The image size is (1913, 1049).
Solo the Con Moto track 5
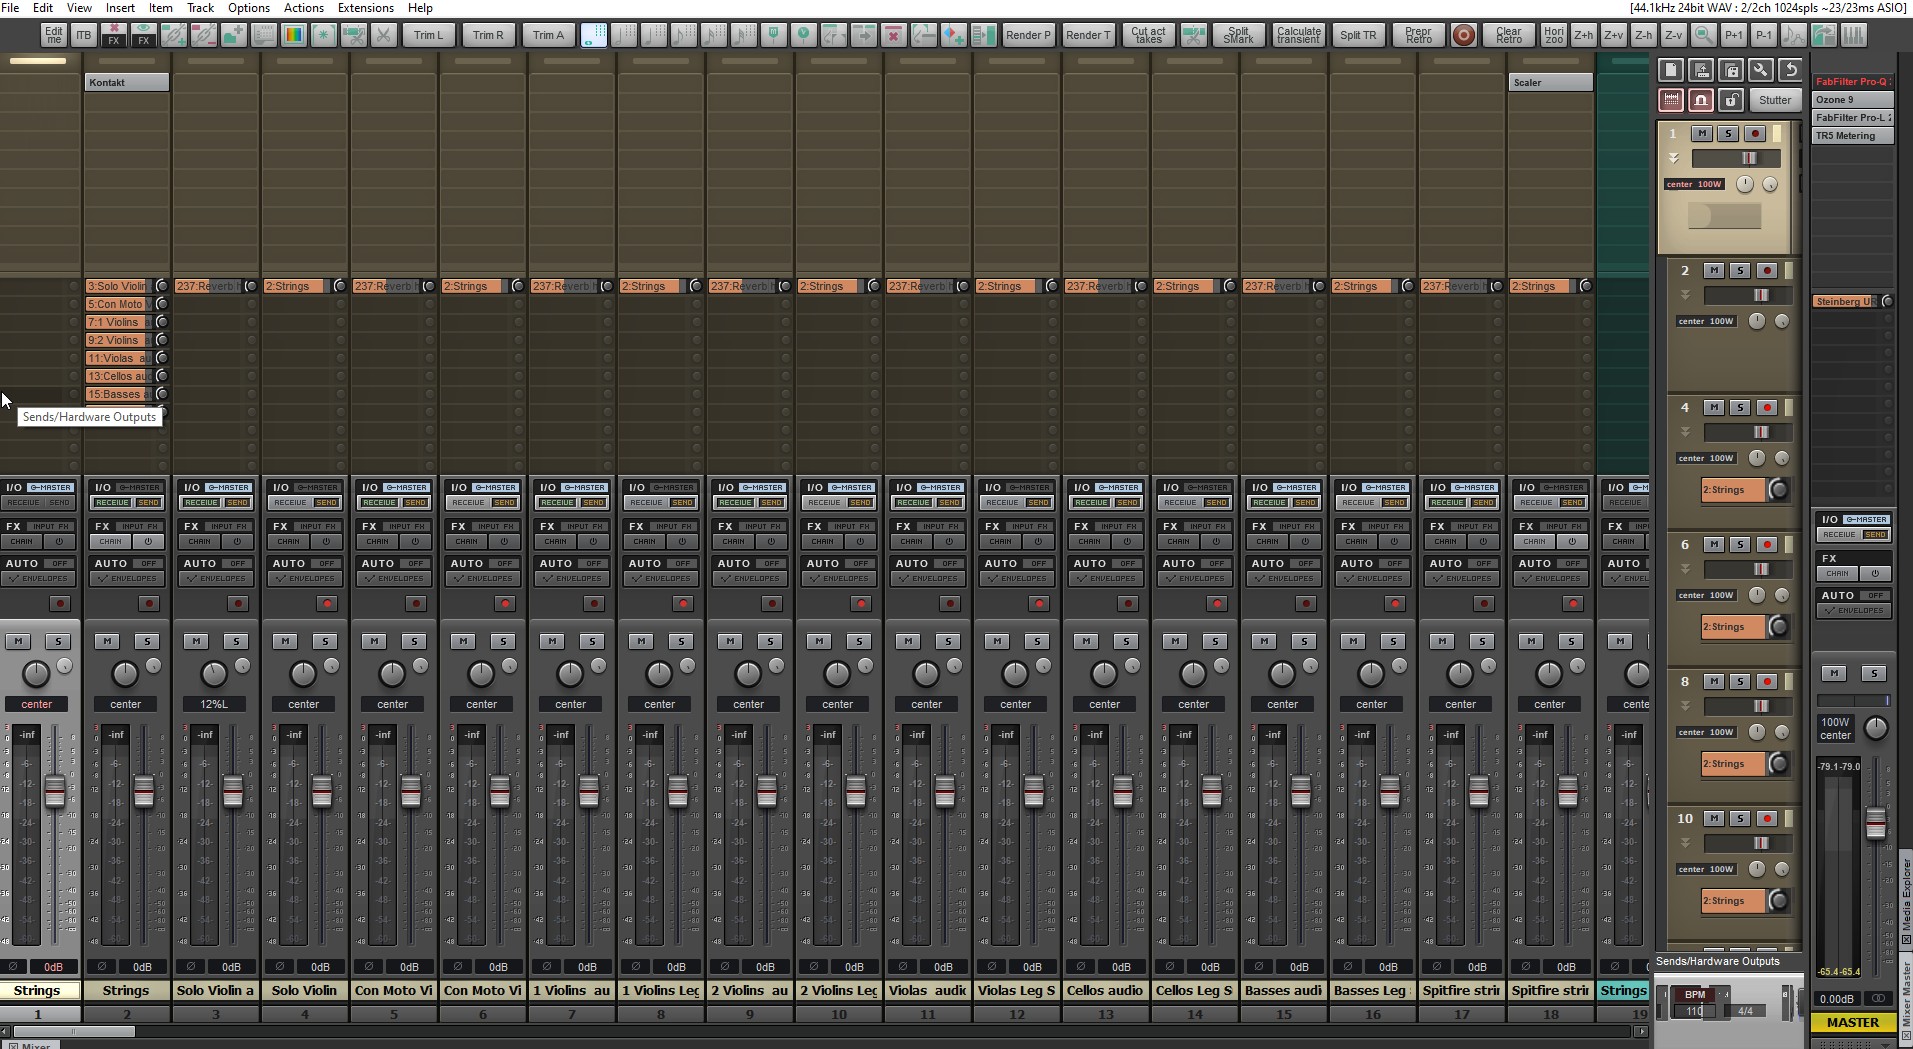click(414, 641)
